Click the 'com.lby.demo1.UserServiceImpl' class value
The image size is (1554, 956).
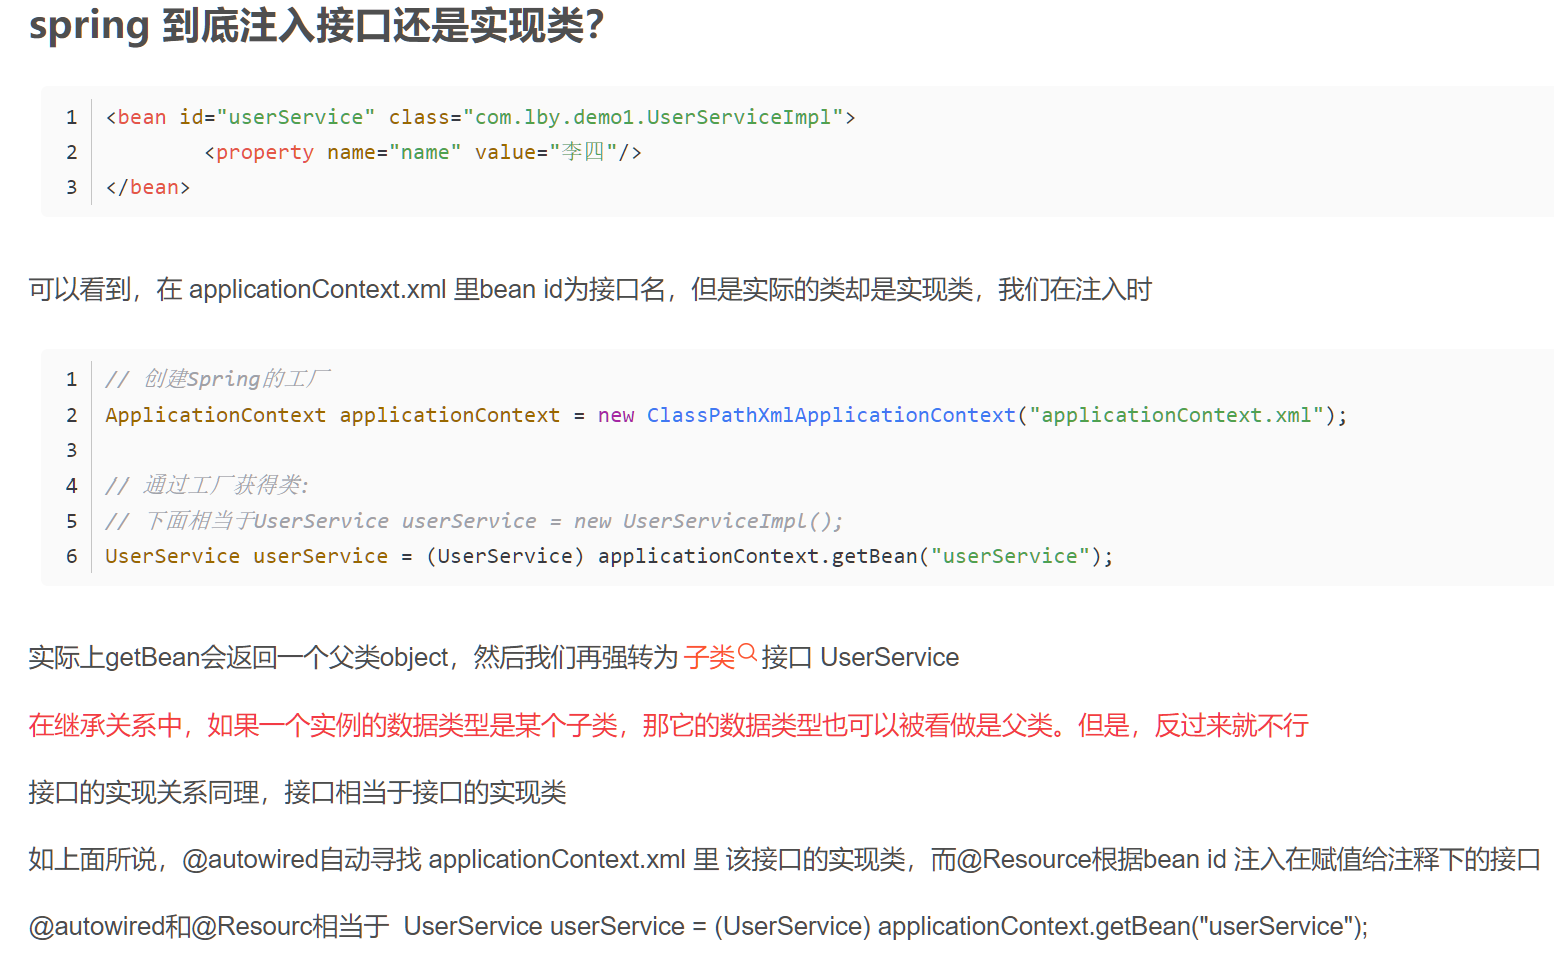[653, 117]
